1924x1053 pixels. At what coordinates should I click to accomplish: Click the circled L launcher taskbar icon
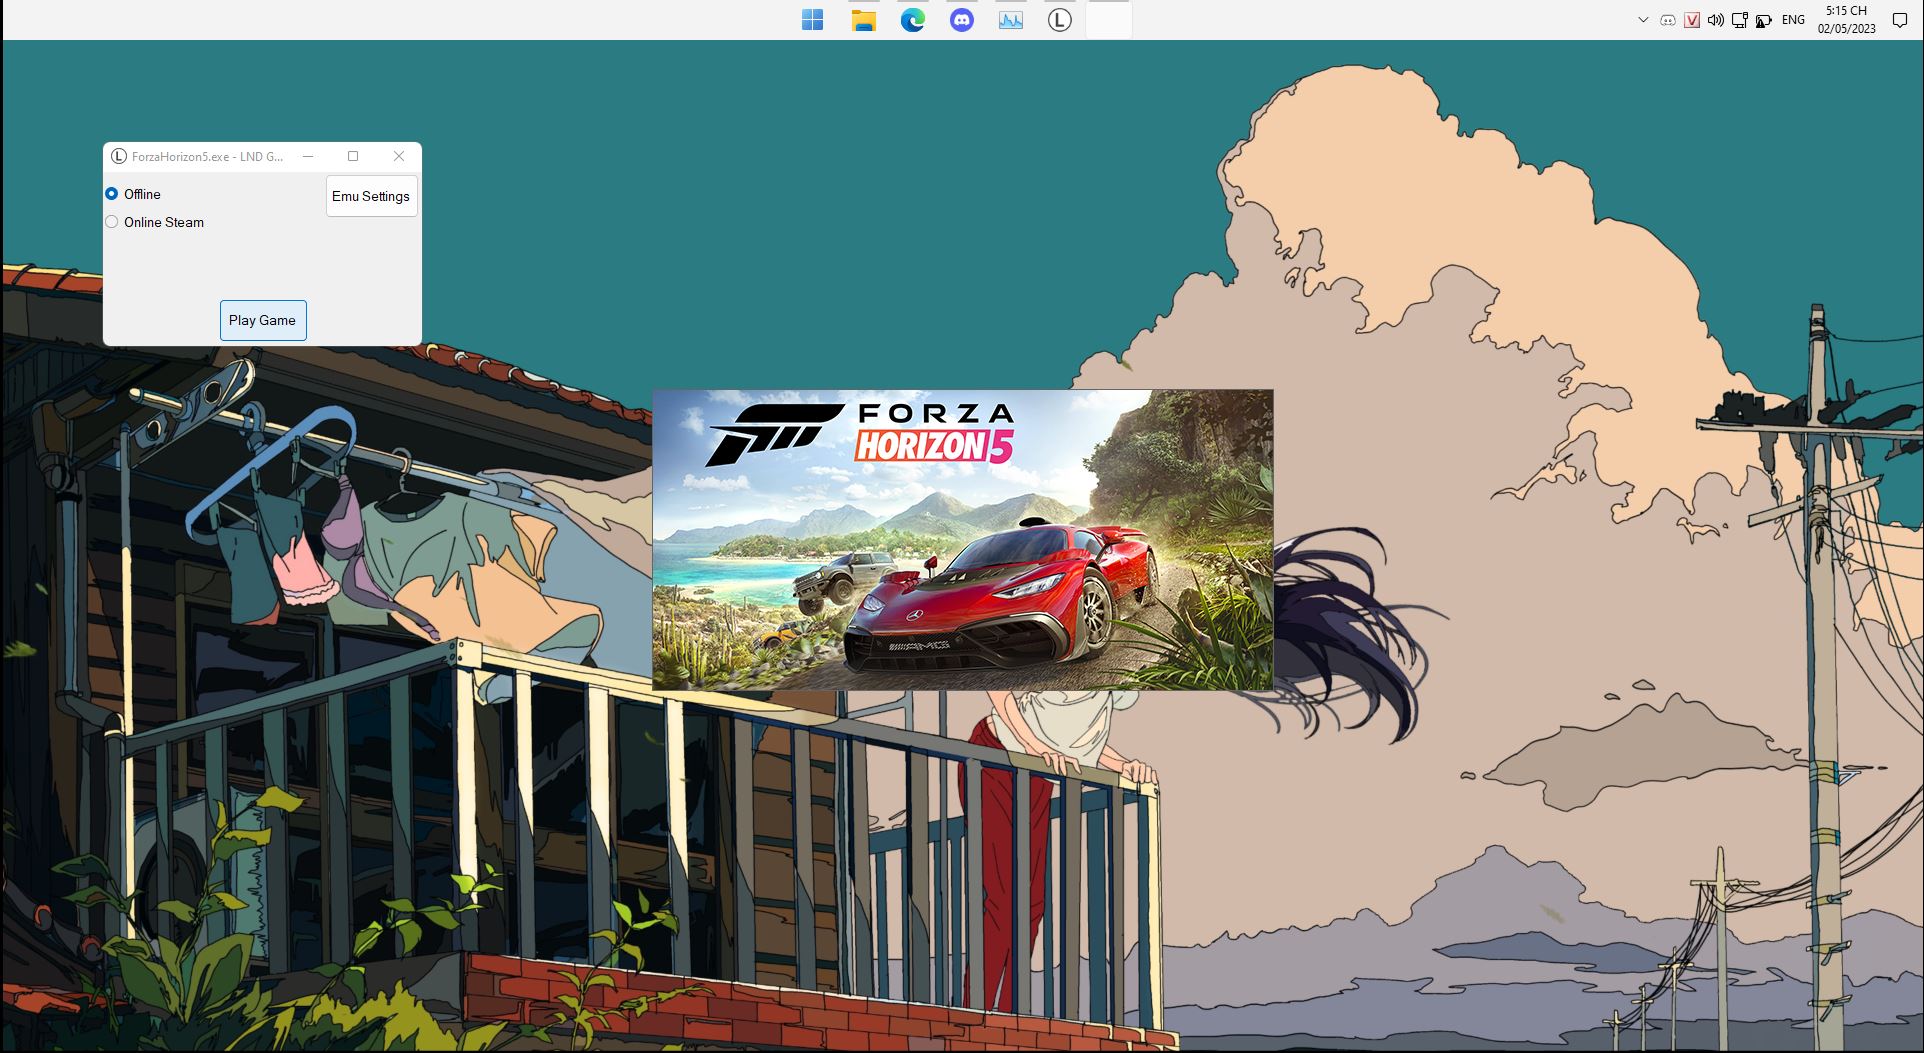point(1059,20)
